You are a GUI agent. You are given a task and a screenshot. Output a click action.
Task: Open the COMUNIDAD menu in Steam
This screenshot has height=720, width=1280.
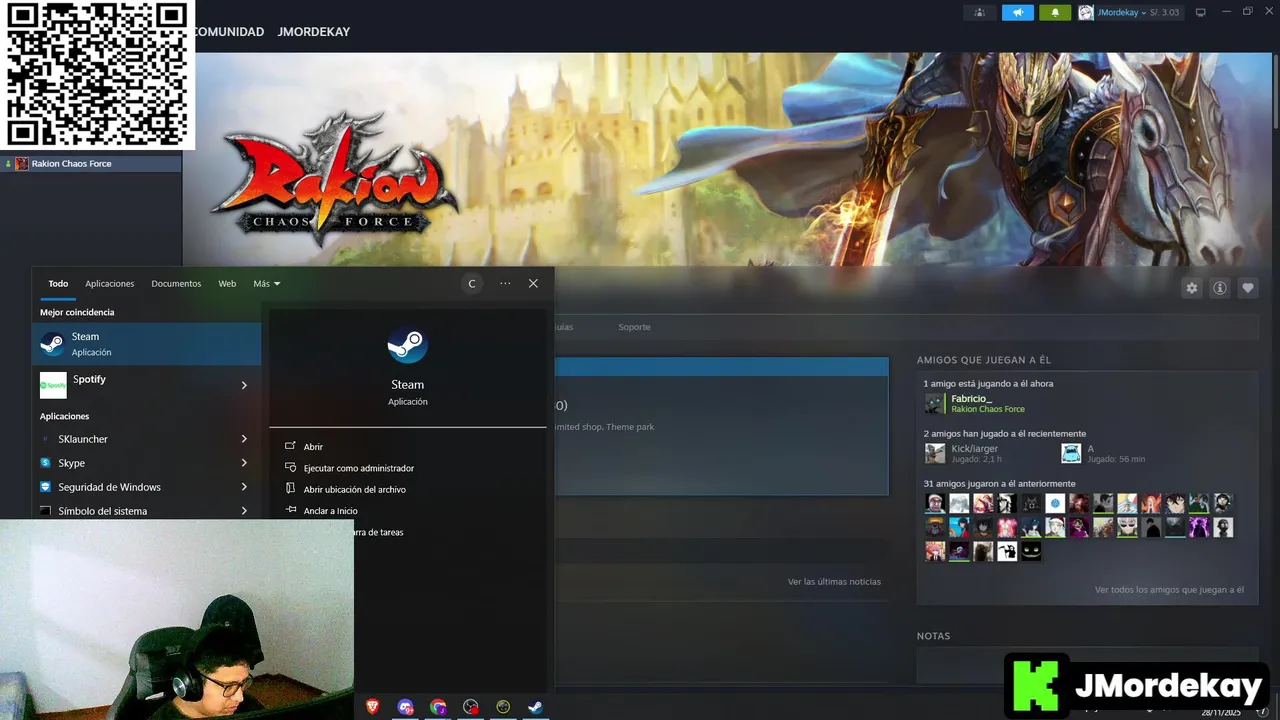(228, 32)
